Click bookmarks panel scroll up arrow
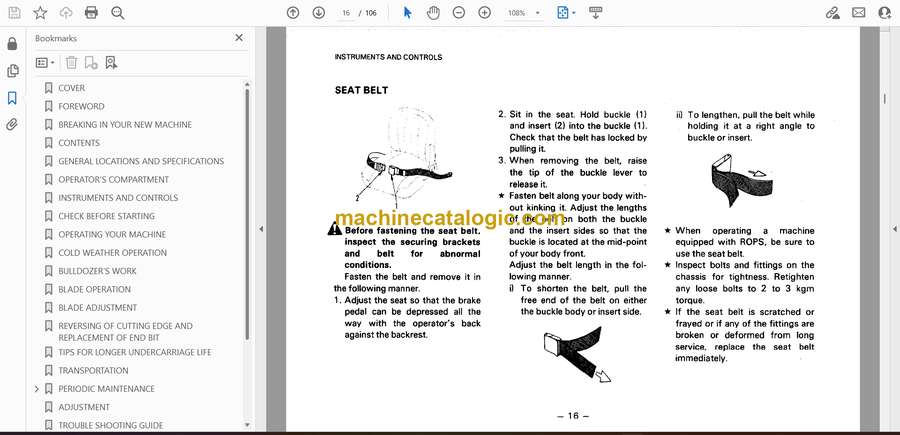900x435 pixels. pyautogui.click(x=247, y=84)
